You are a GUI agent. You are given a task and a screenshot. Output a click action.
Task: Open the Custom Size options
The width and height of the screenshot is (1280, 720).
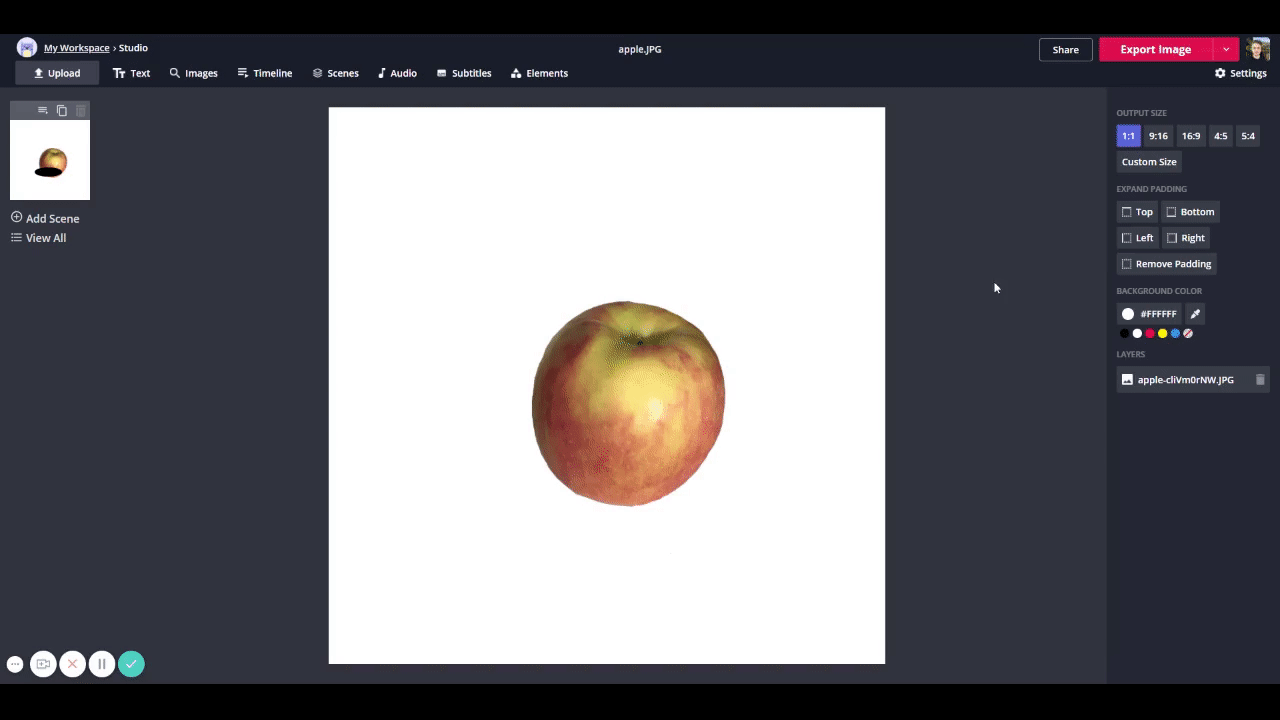pyautogui.click(x=1149, y=162)
